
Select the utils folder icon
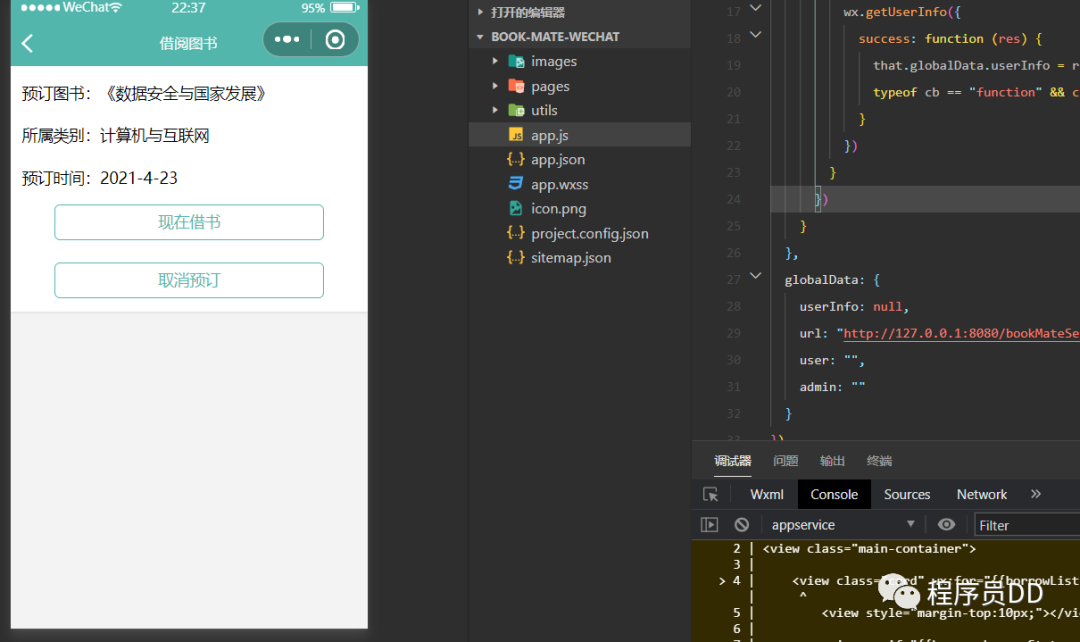click(516, 110)
